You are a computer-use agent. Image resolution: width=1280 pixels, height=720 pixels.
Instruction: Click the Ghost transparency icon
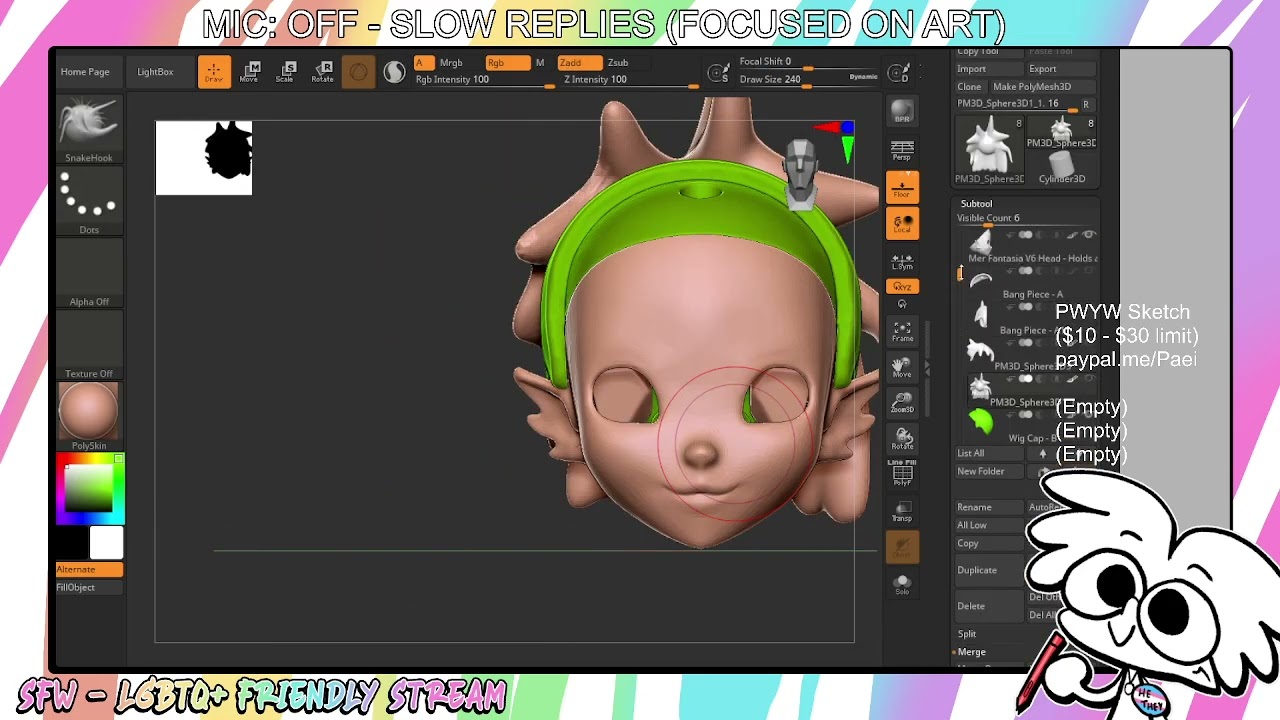tap(902, 547)
